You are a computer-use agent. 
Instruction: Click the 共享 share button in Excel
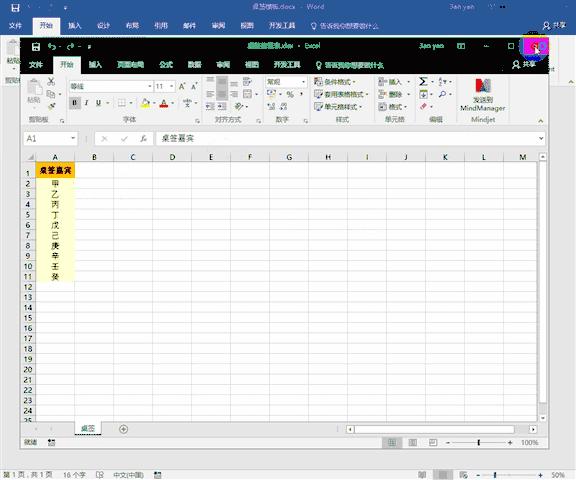[x=524, y=65]
